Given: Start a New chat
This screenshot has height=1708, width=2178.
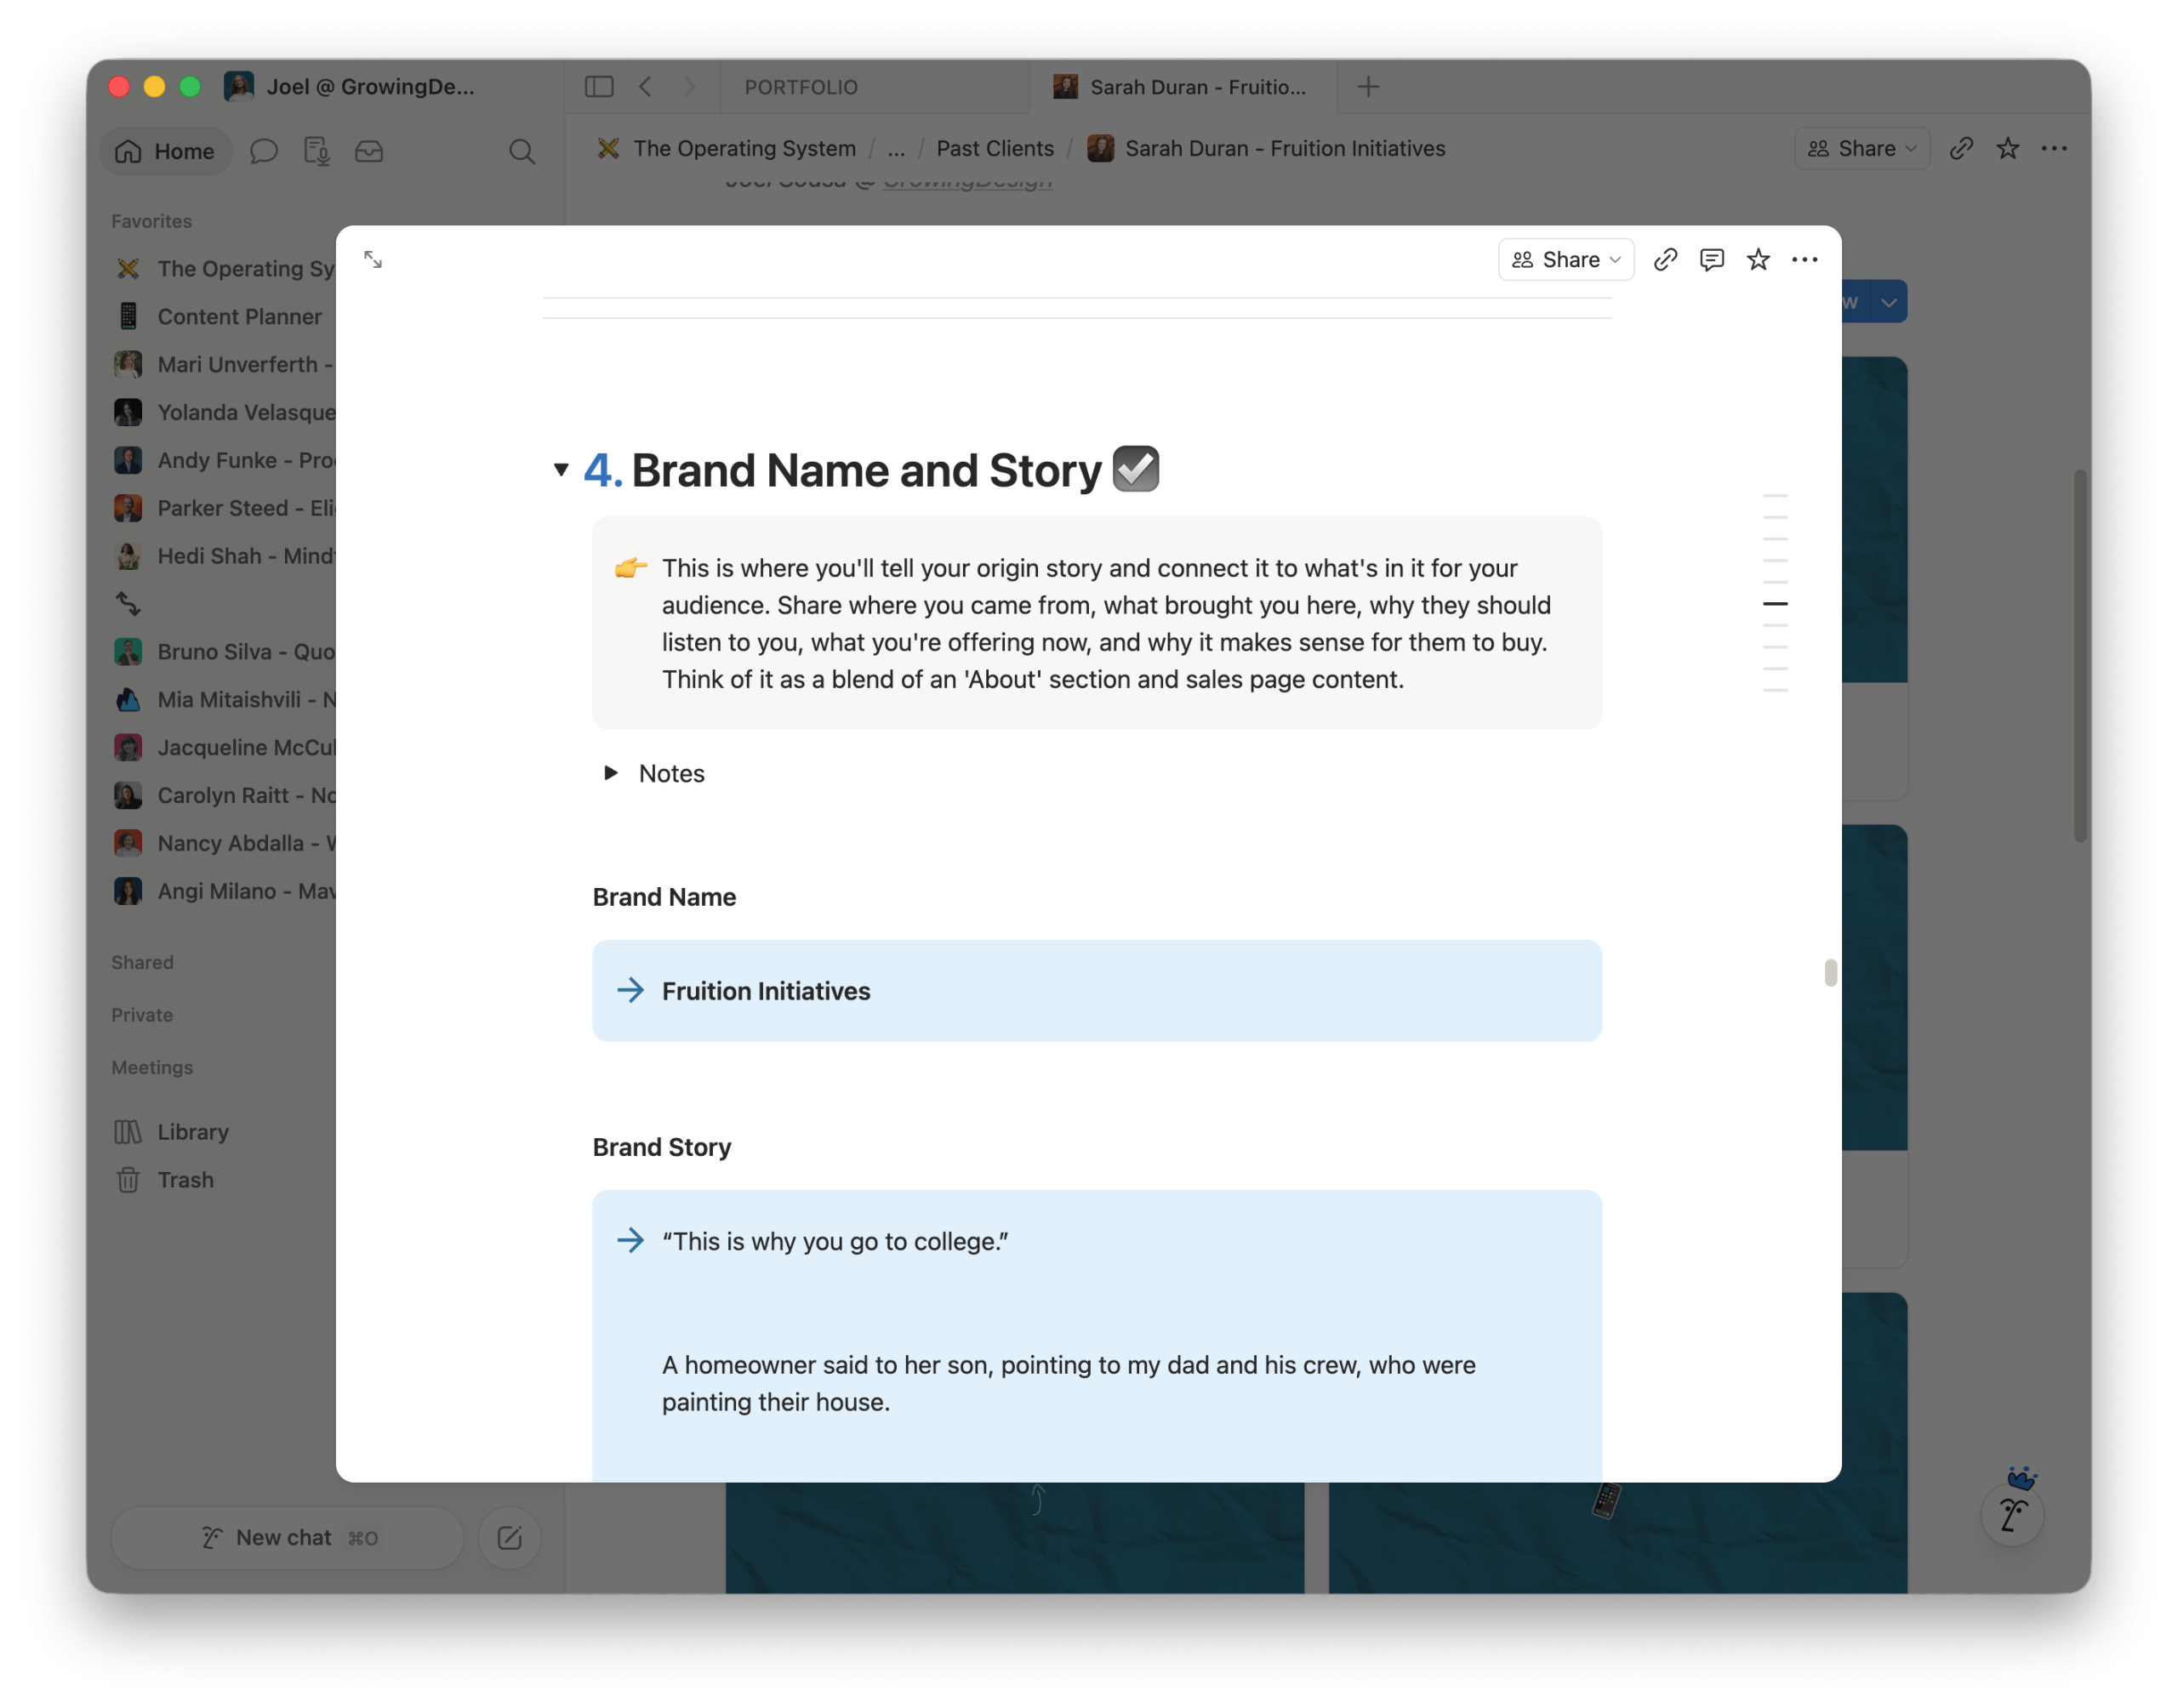Looking at the screenshot, I should pos(287,1538).
